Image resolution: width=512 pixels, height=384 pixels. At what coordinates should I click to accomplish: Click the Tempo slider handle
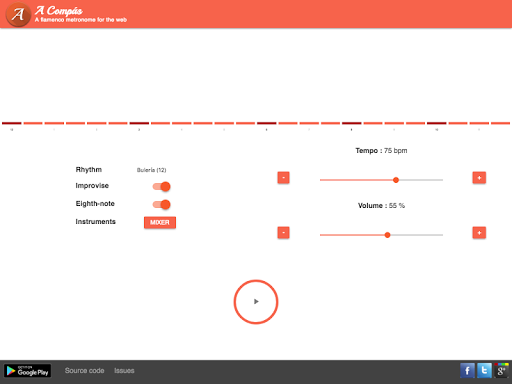coord(396,180)
